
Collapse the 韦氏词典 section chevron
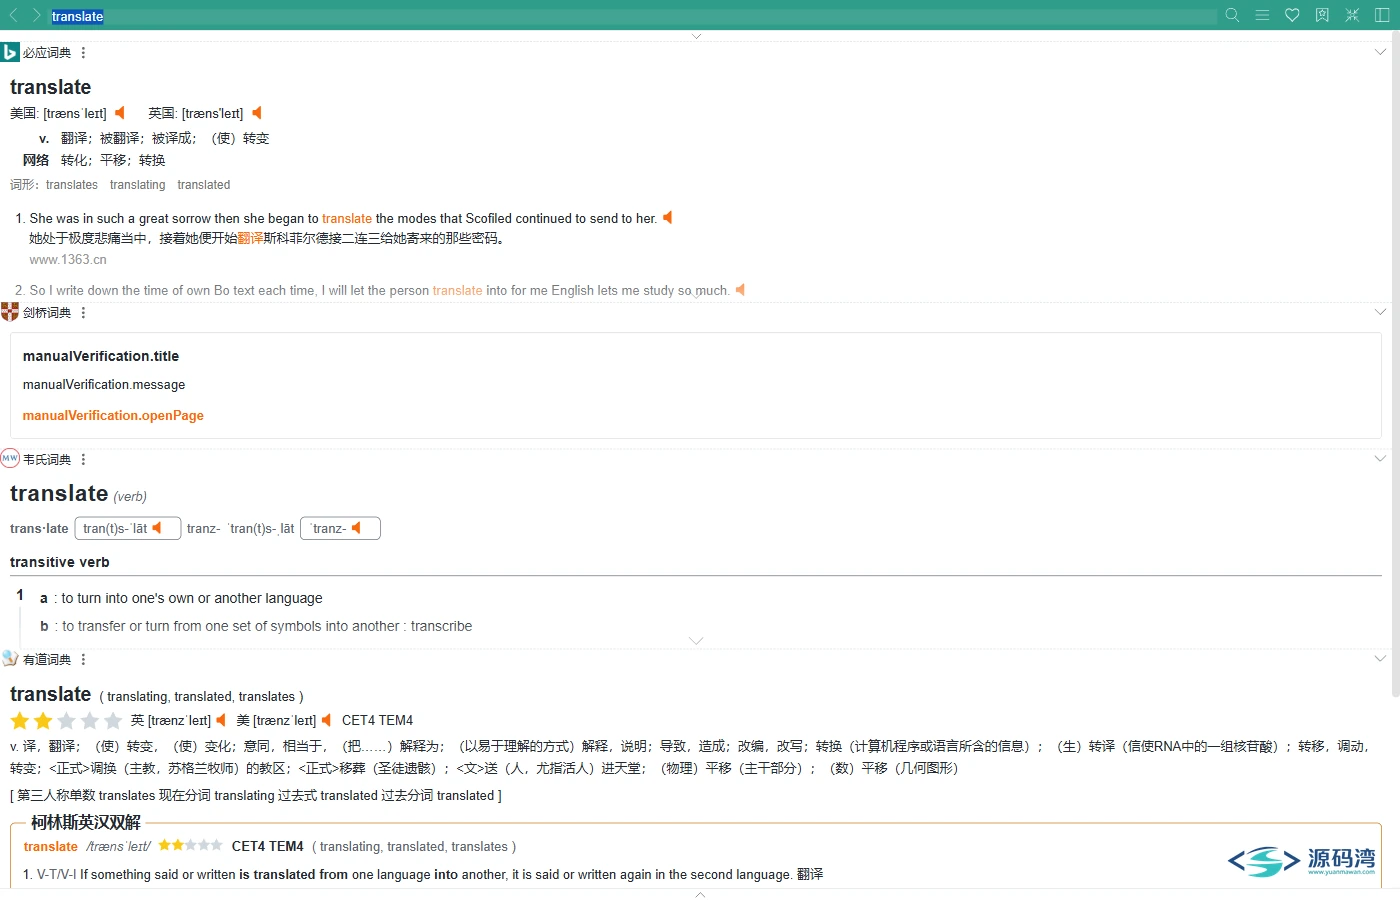coord(1380,459)
